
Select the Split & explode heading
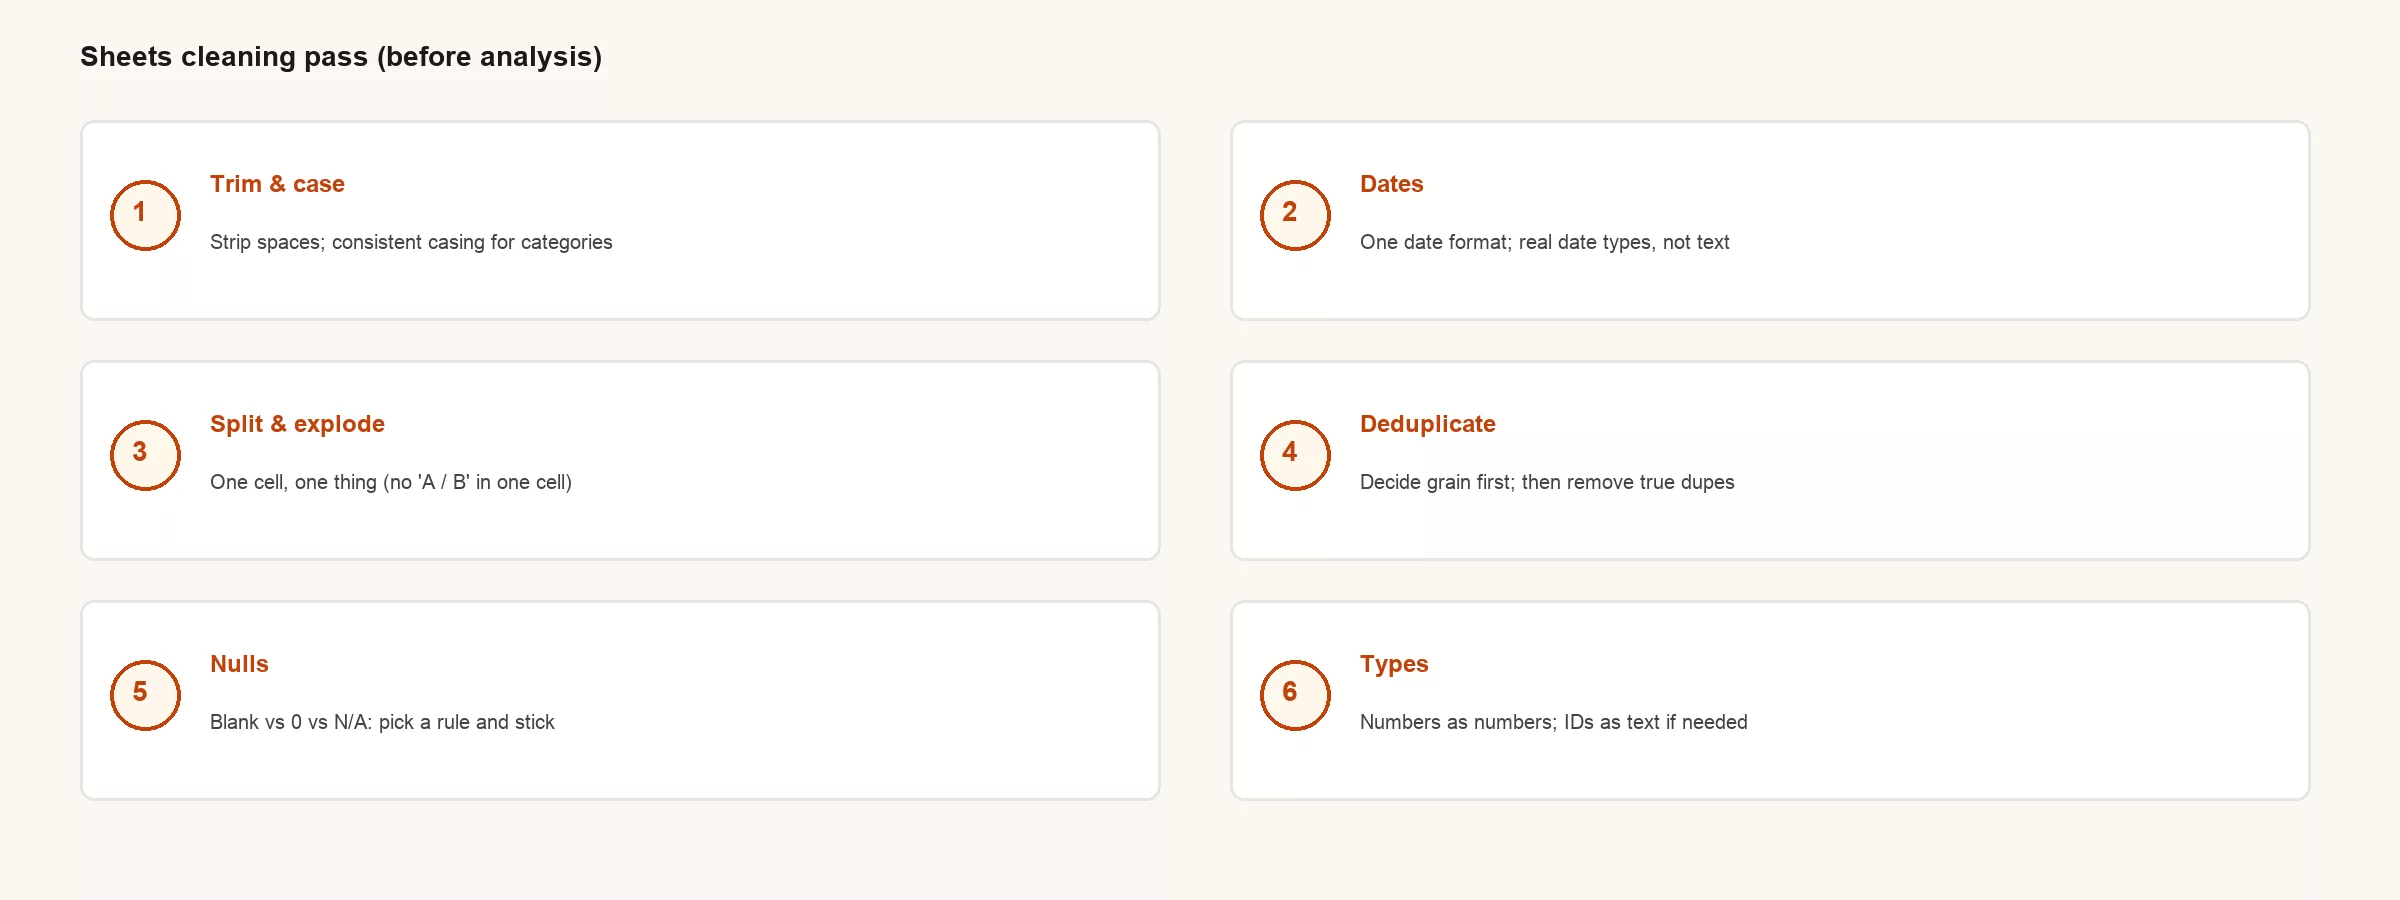coord(297,424)
